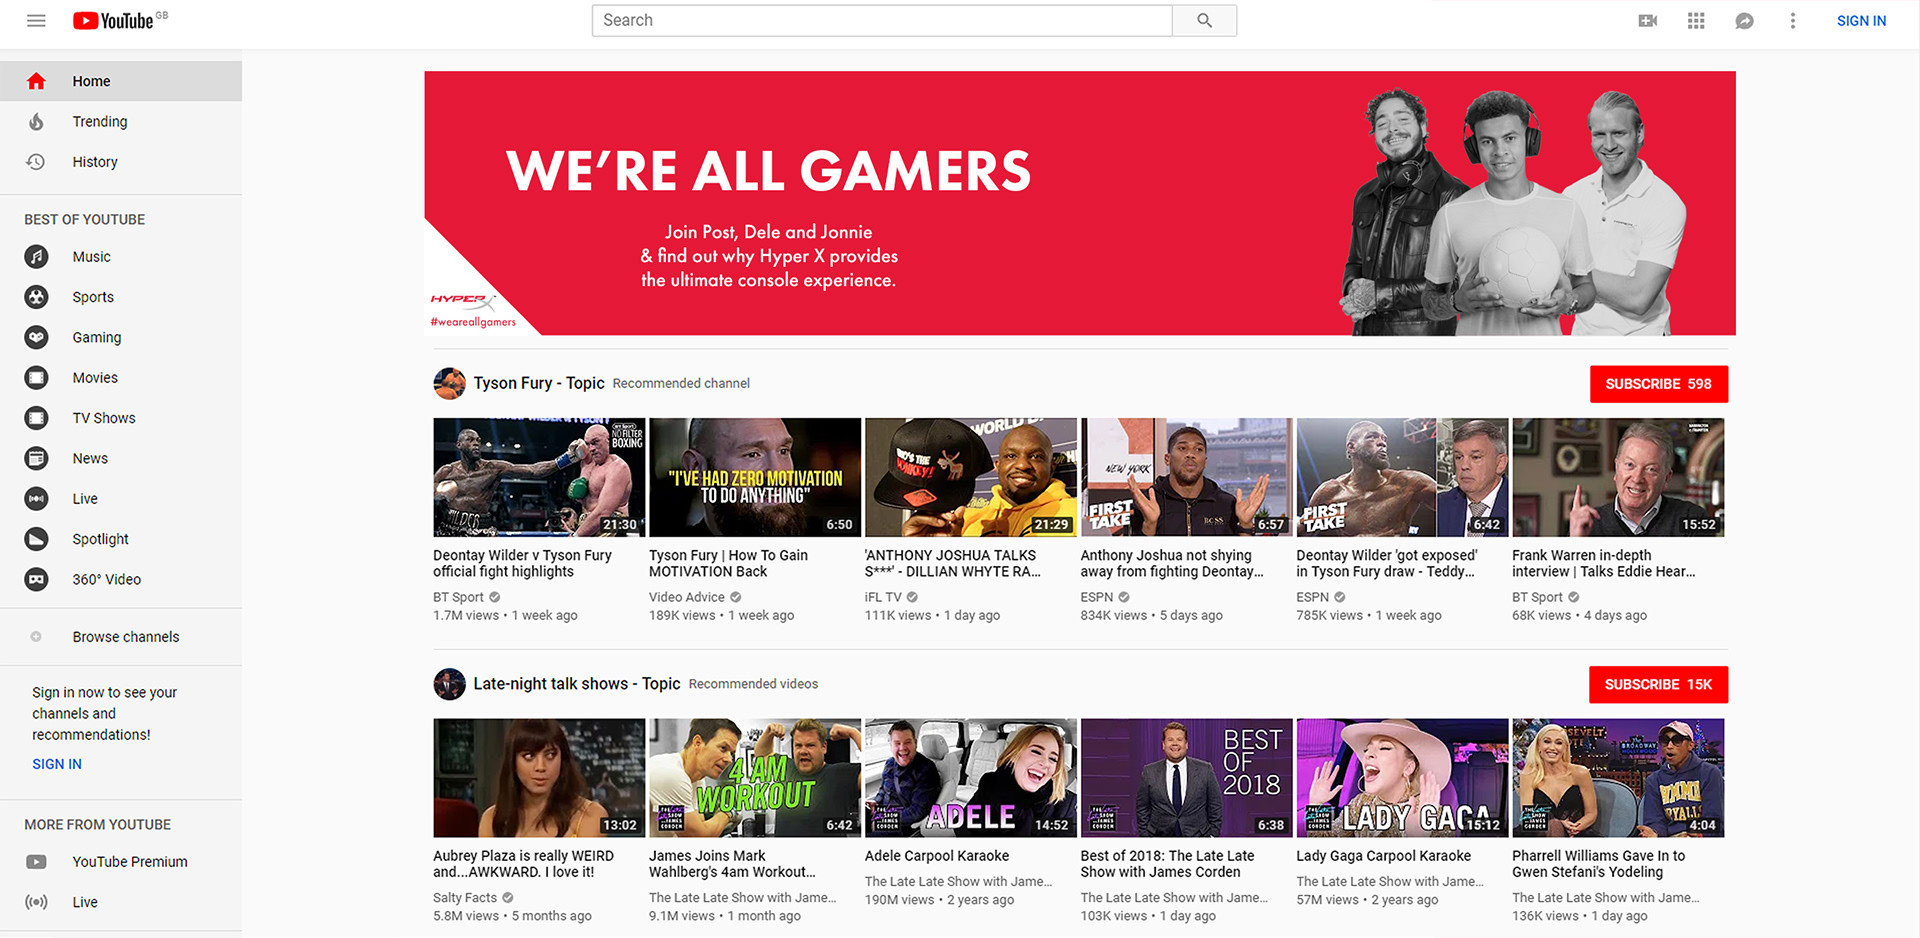Image resolution: width=1920 pixels, height=938 pixels.
Task: Open the three-dot settings menu
Action: click(x=1792, y=20)
